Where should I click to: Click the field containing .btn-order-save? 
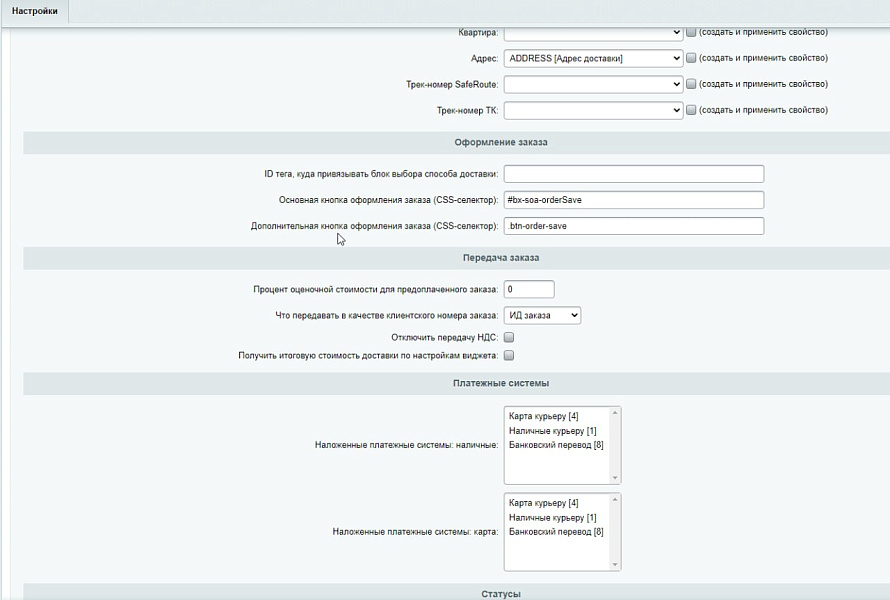[633, 226]
